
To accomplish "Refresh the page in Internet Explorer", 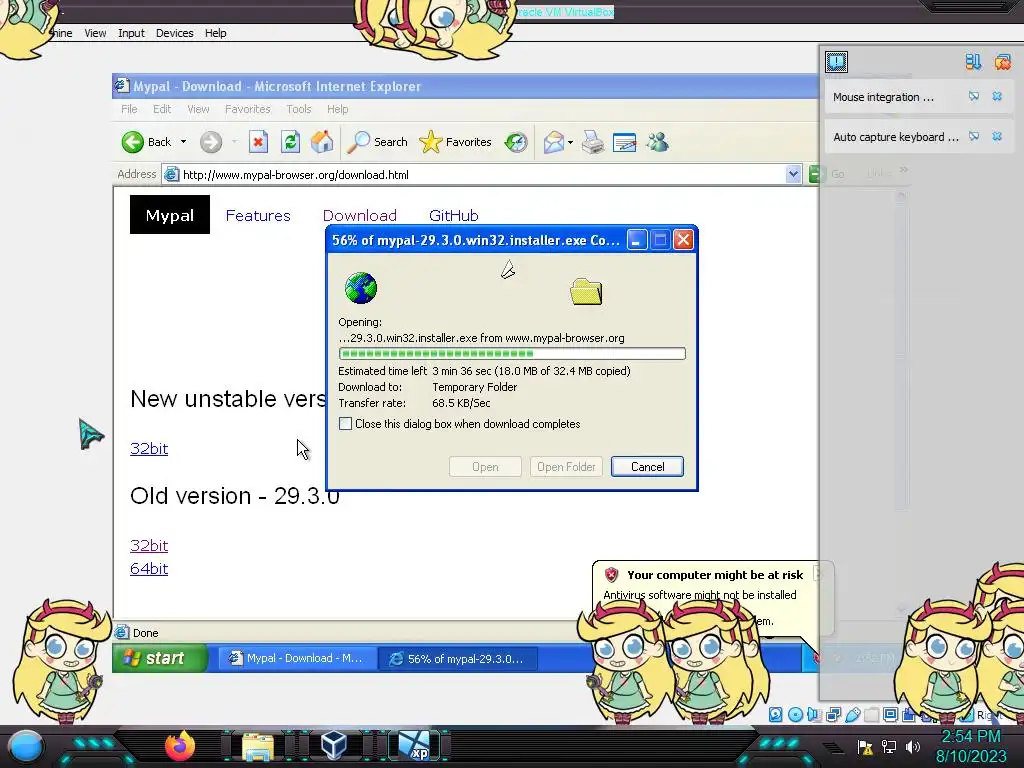I will tap(290, 142).
